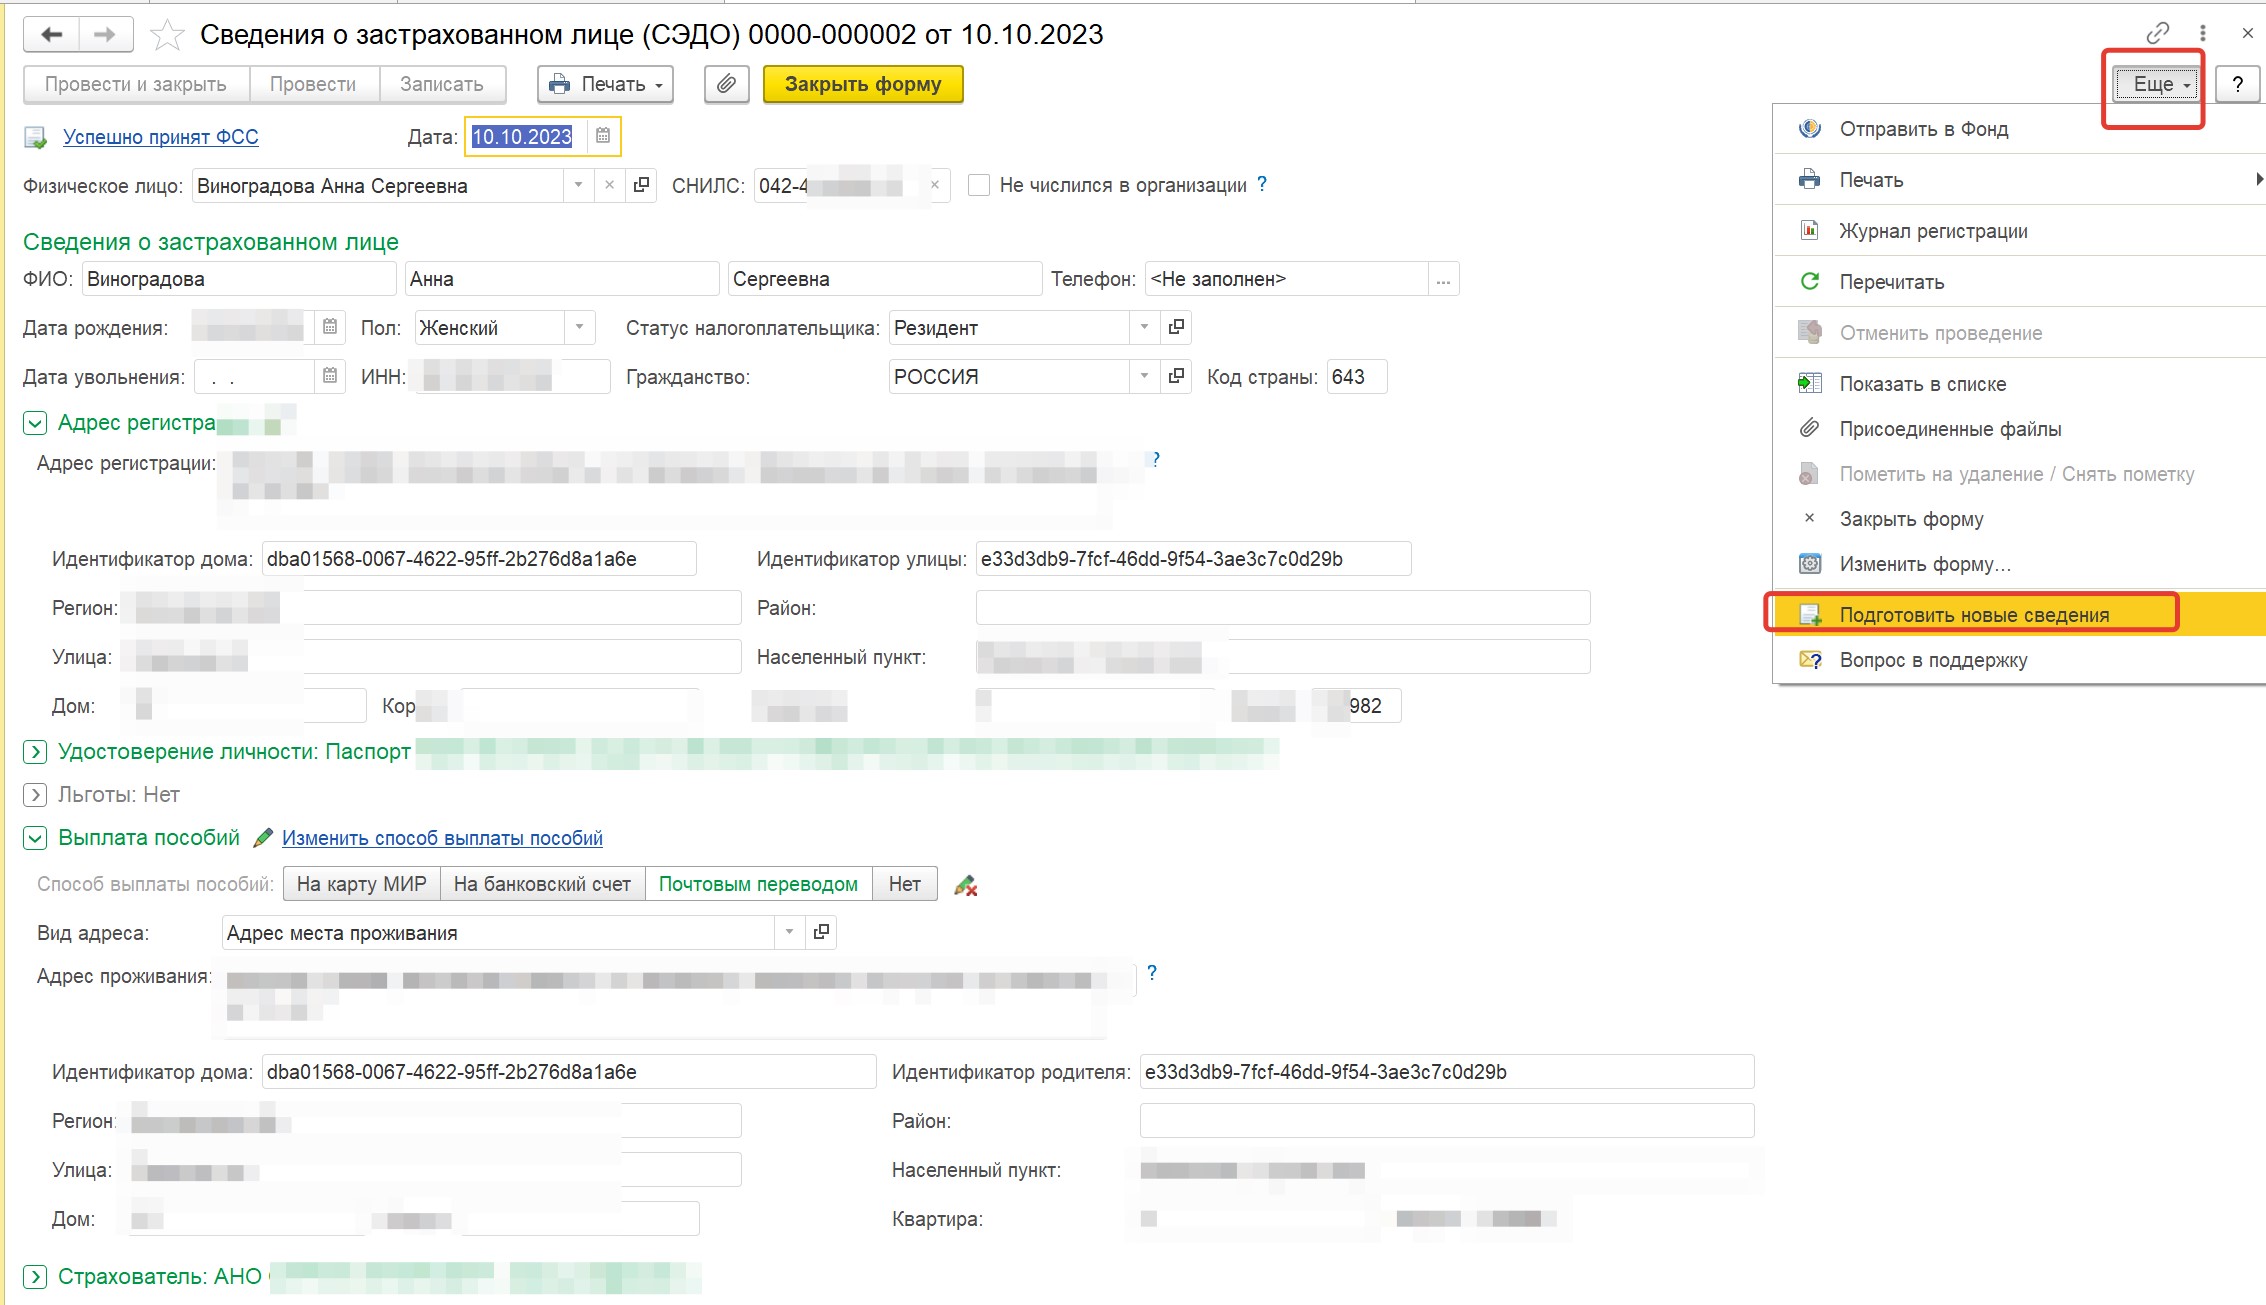Collapse the Выплата пособий section

click(35, 838)
